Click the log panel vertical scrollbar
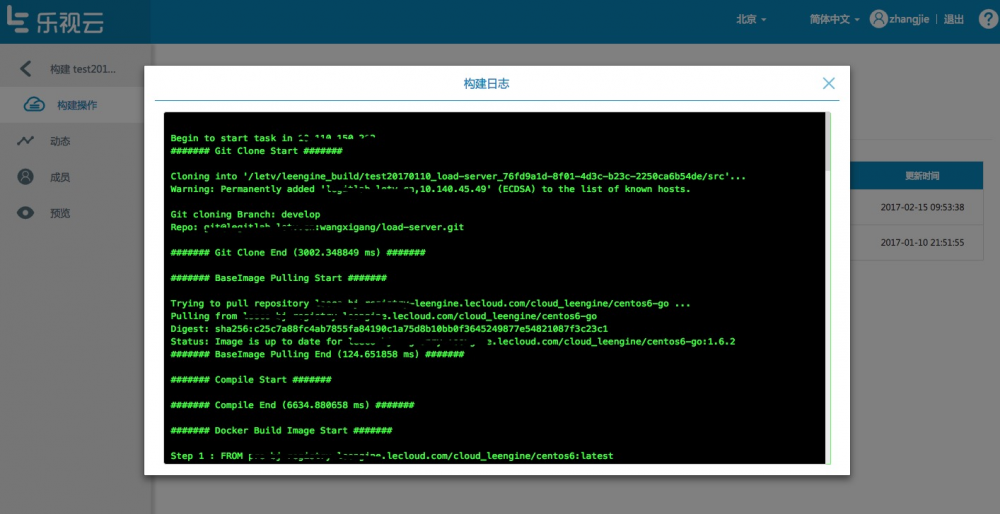Image resolution: width=1000 pixels, height=514 pixels. coord(828,141)
